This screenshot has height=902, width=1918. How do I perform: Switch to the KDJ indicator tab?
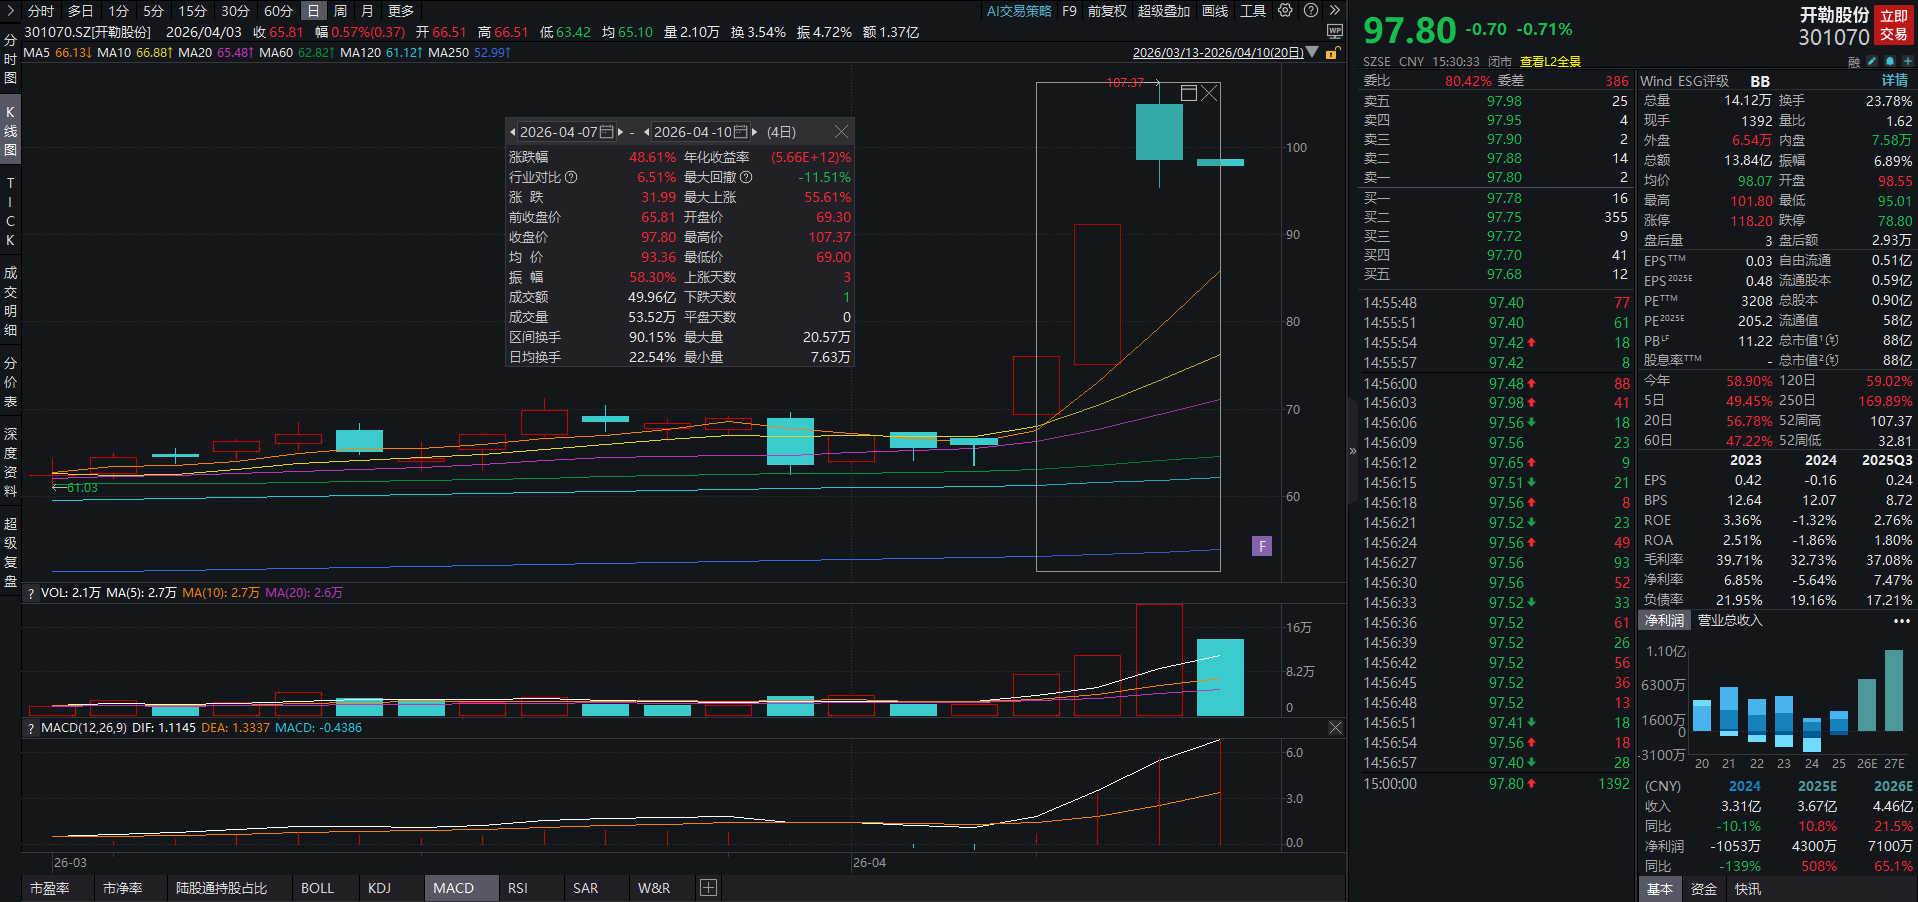point(378,888)
